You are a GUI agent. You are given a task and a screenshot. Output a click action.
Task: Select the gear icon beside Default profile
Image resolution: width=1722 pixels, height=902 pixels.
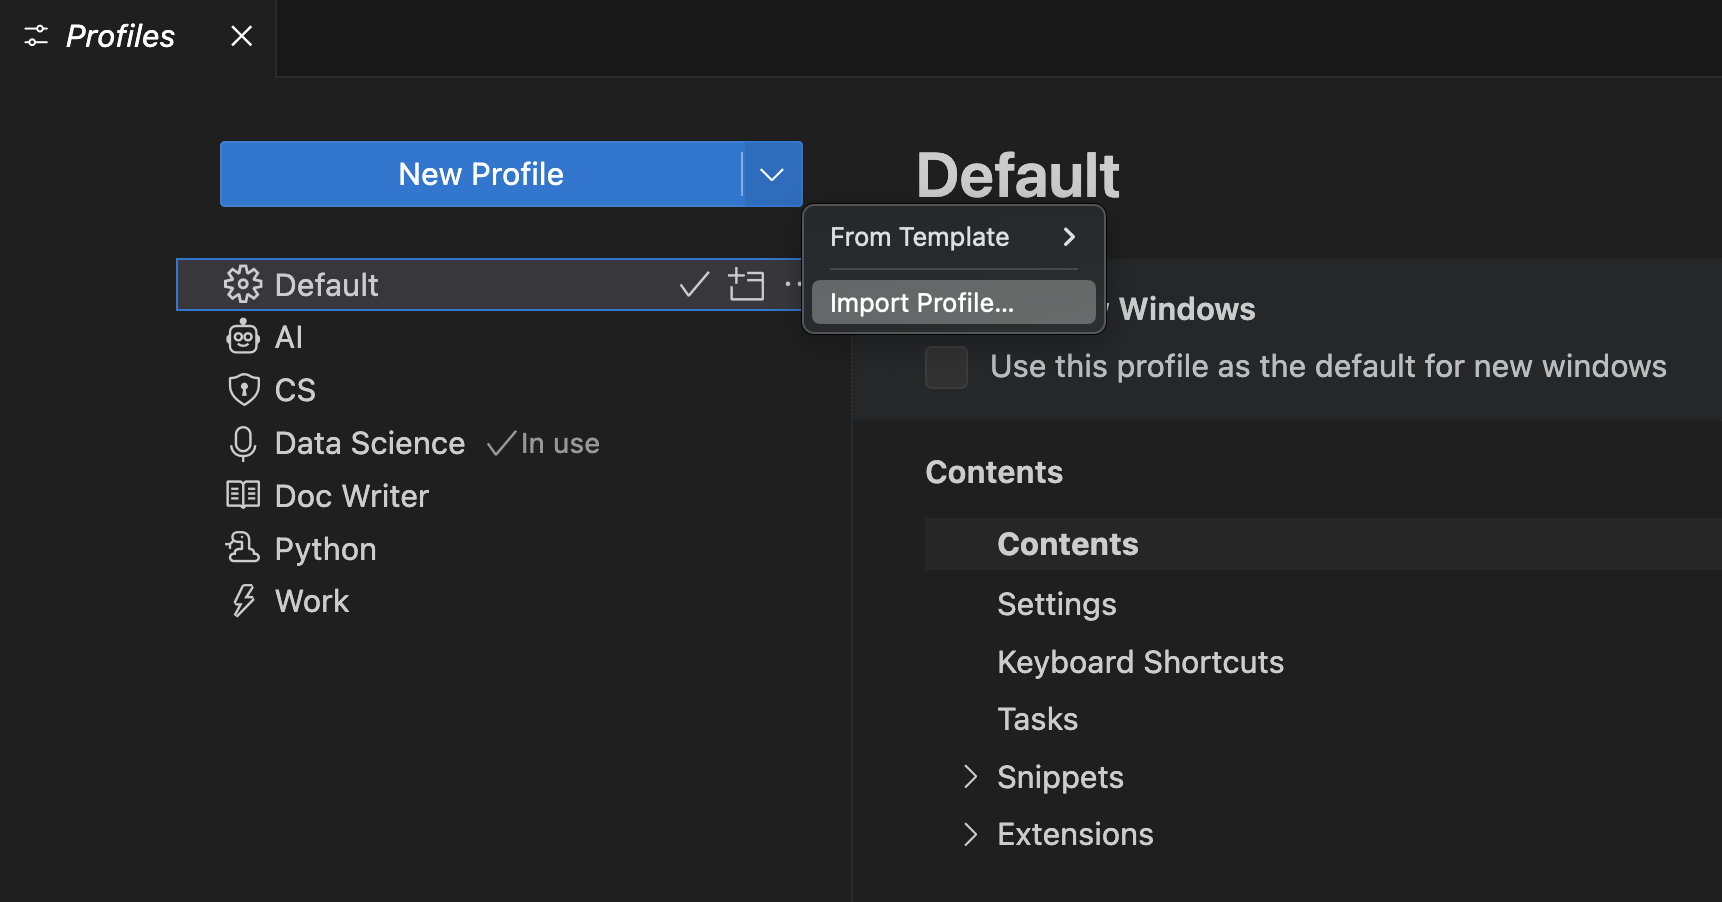coord(243,284)
